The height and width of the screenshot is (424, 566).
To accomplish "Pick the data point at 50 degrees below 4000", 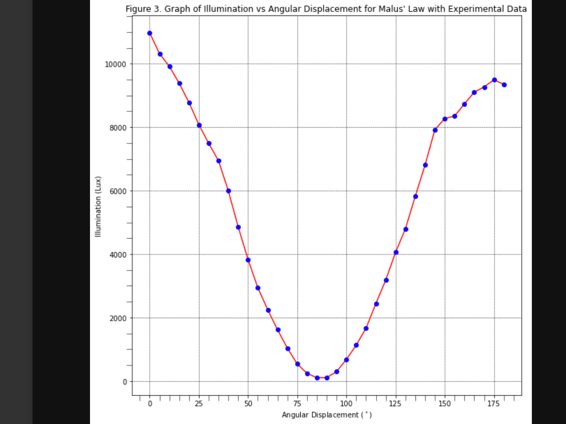I will coord(248,260).
